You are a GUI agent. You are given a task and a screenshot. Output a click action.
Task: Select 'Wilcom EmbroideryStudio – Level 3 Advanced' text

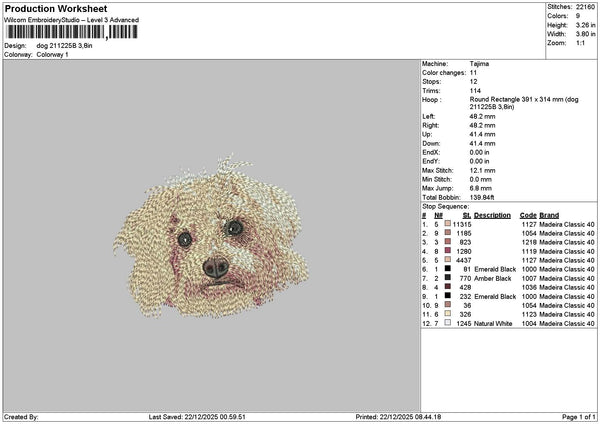pyautogui.click(x=72, y=20)
